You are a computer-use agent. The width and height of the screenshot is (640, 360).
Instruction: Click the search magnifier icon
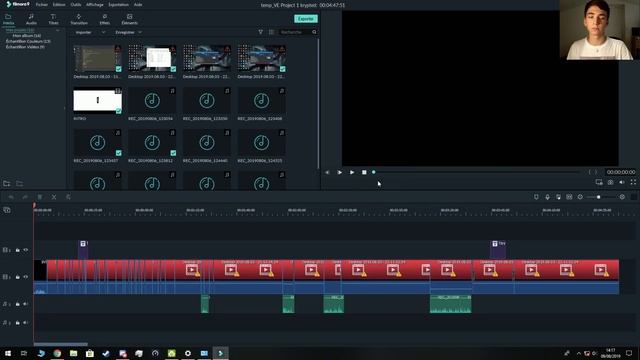coord(314,32)
